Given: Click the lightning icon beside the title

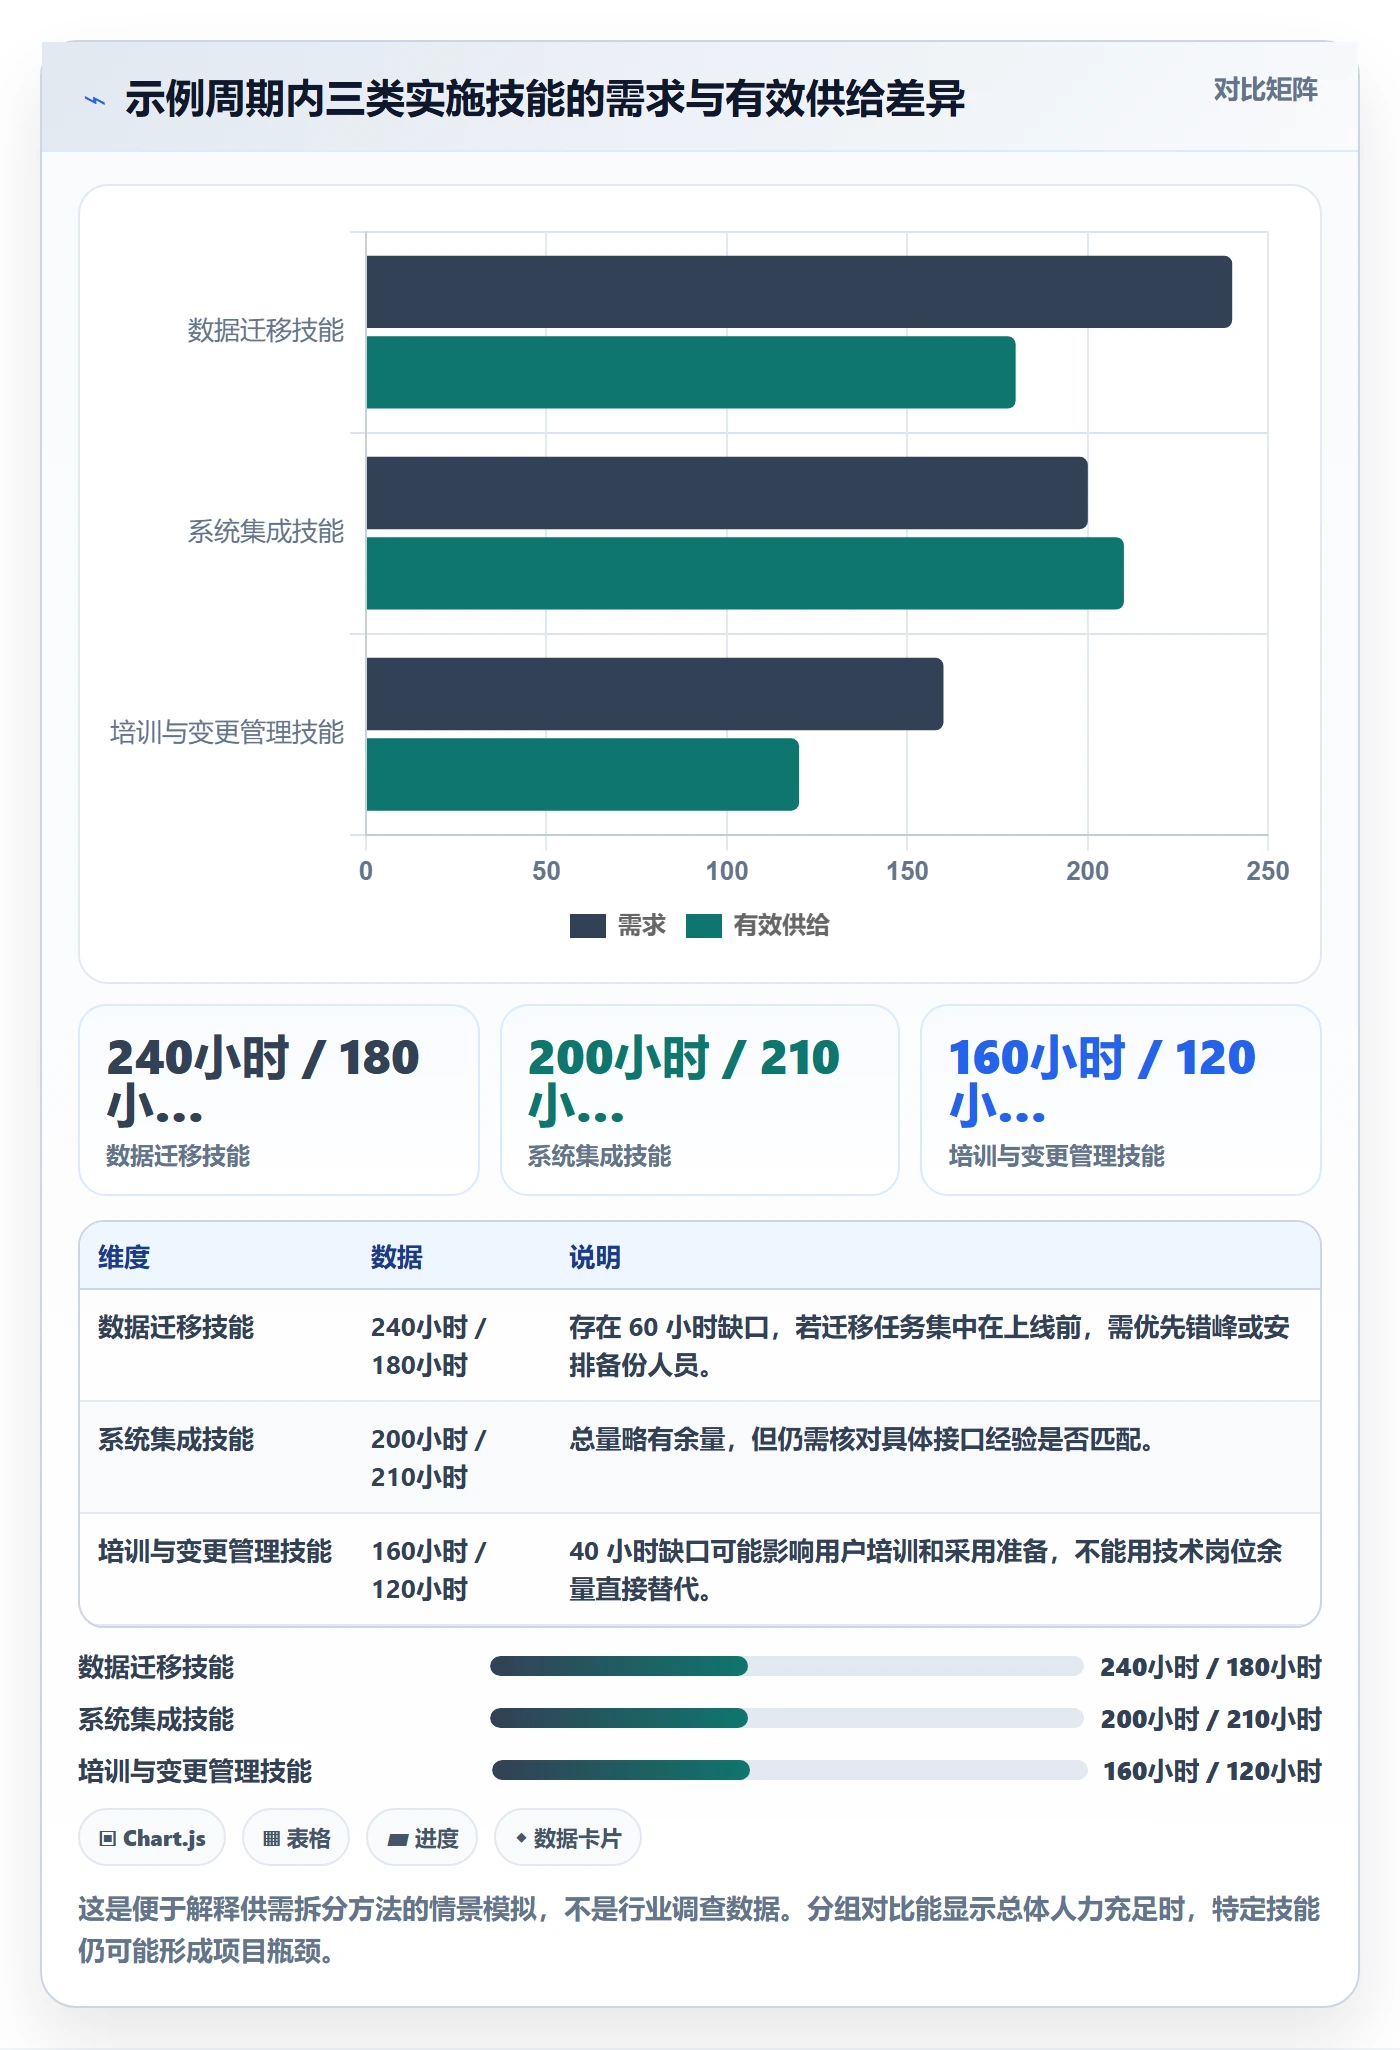Looking at the screenshot, I should tap(95, 100).
